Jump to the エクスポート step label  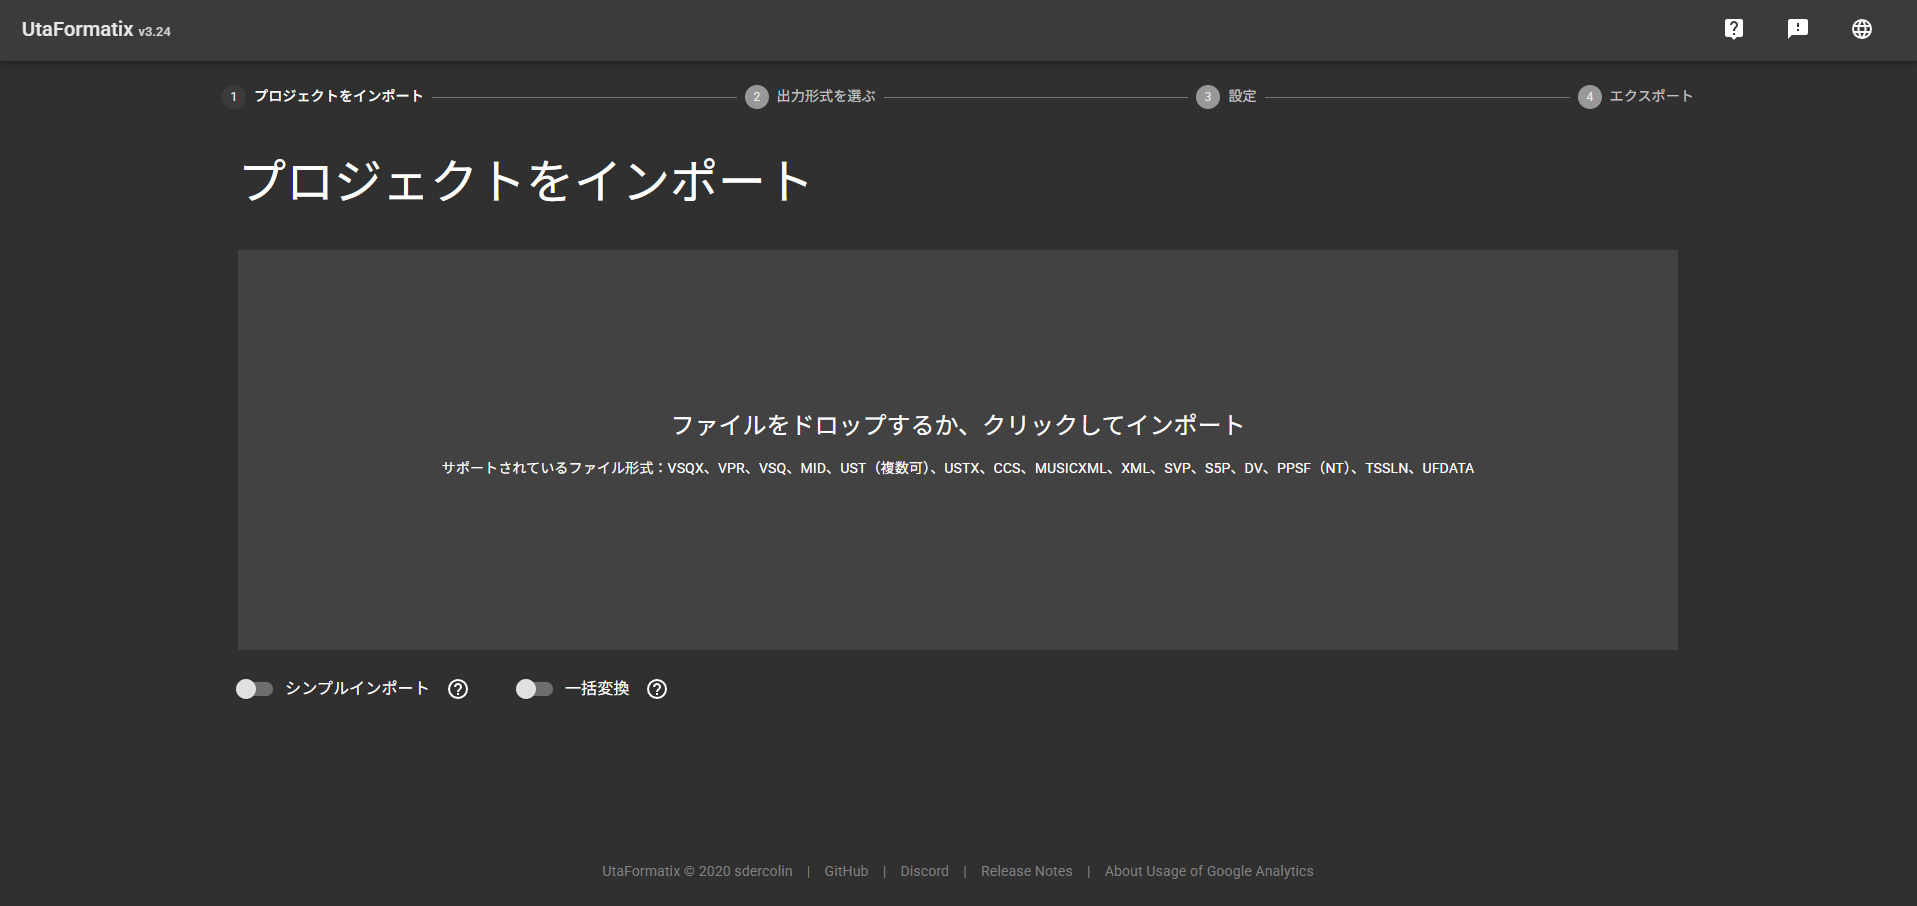[1650, 96]
